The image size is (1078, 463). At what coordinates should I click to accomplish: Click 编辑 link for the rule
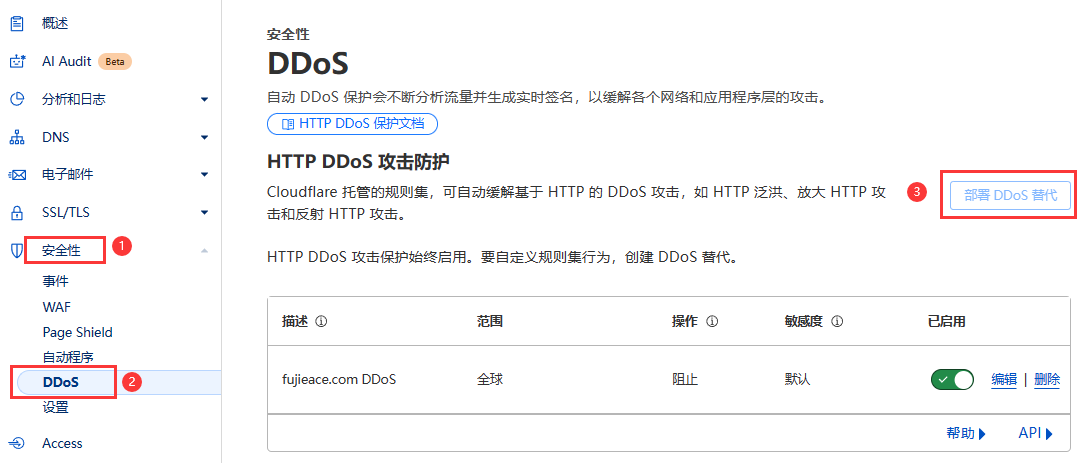pyautogui.click(x=1004, y=380)
